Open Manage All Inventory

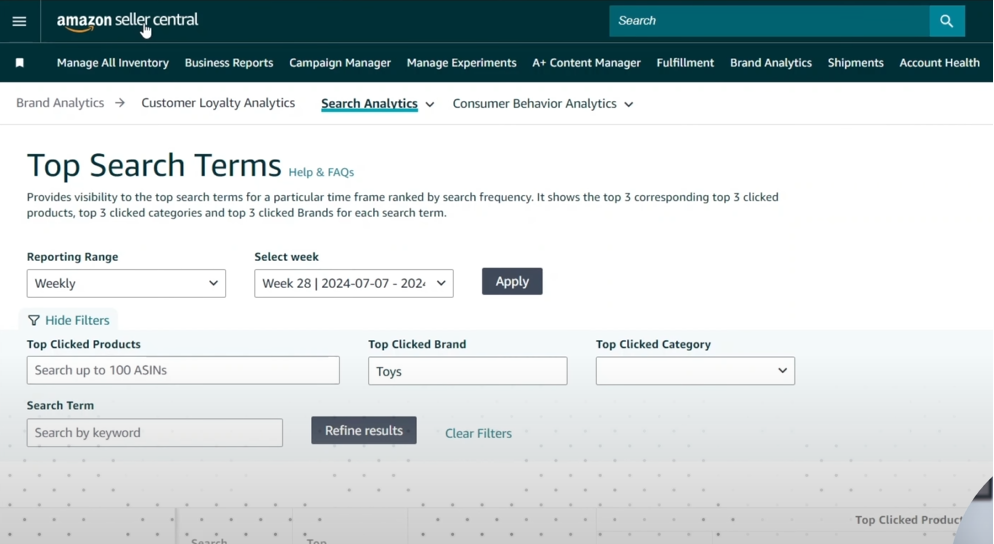pyautogui.click(x=113, y=63)
